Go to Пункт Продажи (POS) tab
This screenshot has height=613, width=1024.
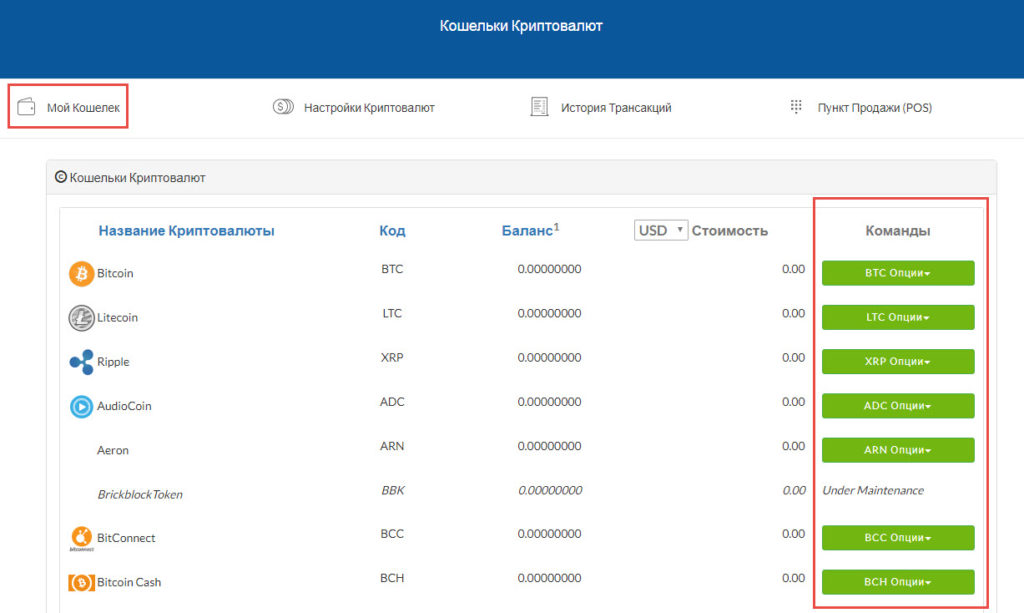tap(861, 107)
